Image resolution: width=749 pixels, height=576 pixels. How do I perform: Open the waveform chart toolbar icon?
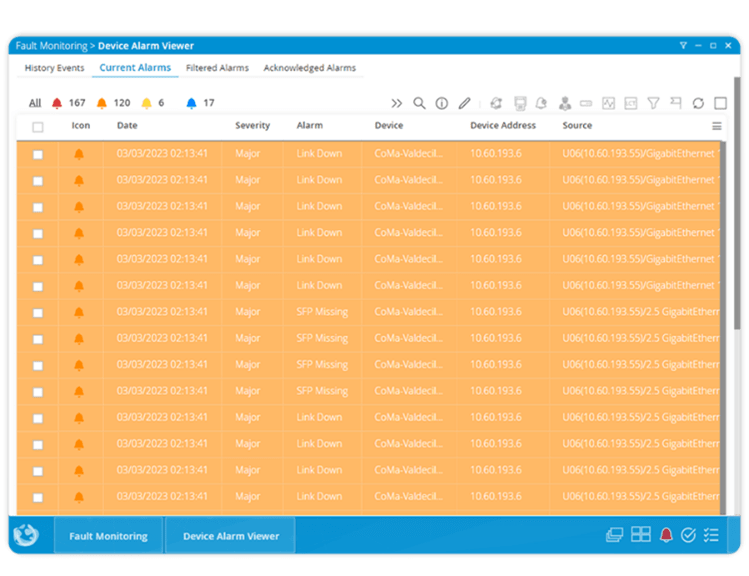click(x=609, y=103)
